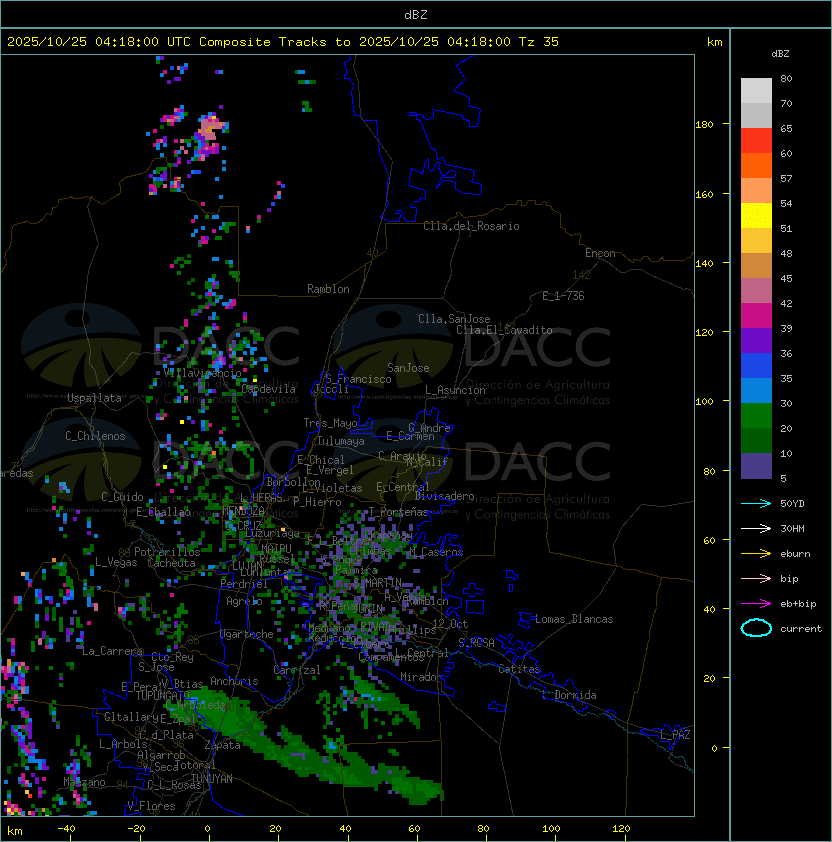The height and width of the screenshot is (842, 832).
Task: Click the magenta eb+bip arrow legend icon
Action: [x=756, y=604]
